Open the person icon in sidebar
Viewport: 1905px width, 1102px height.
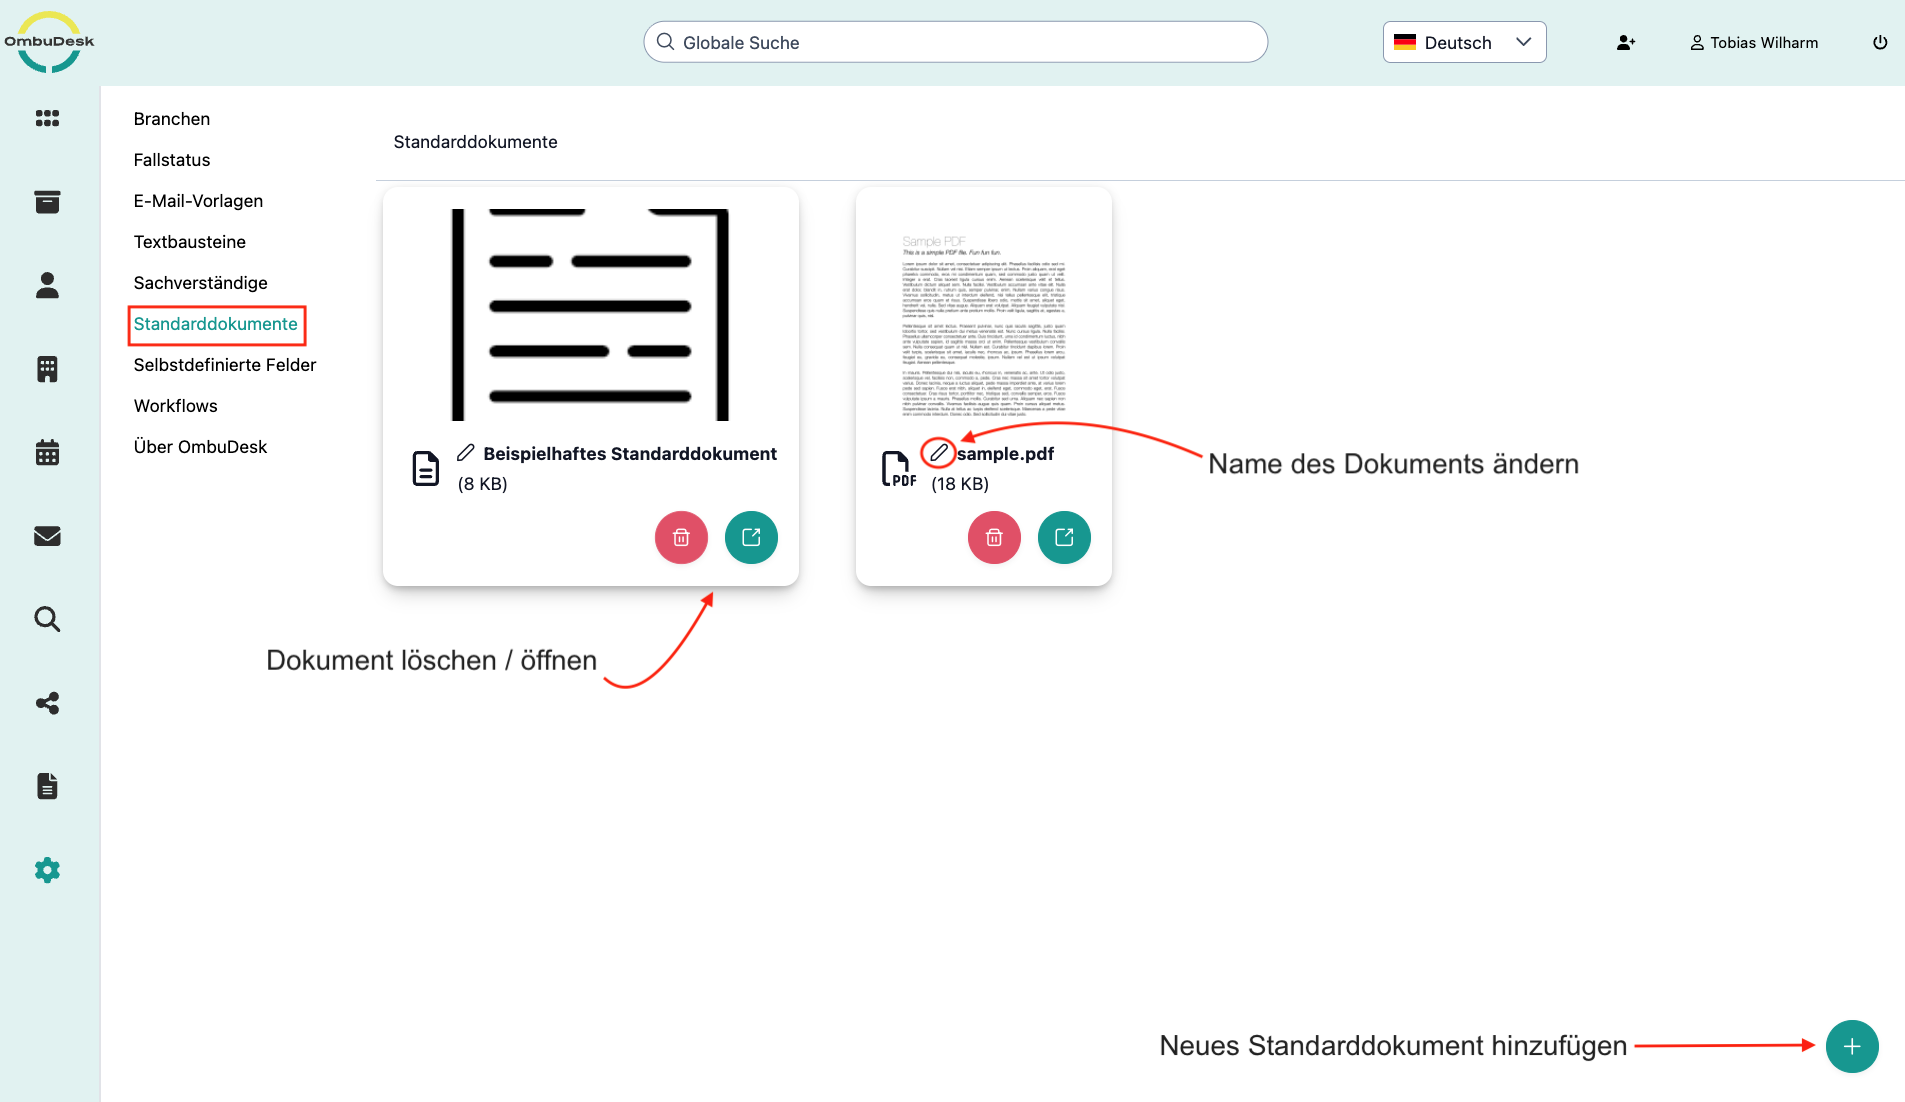click(47, 285)
